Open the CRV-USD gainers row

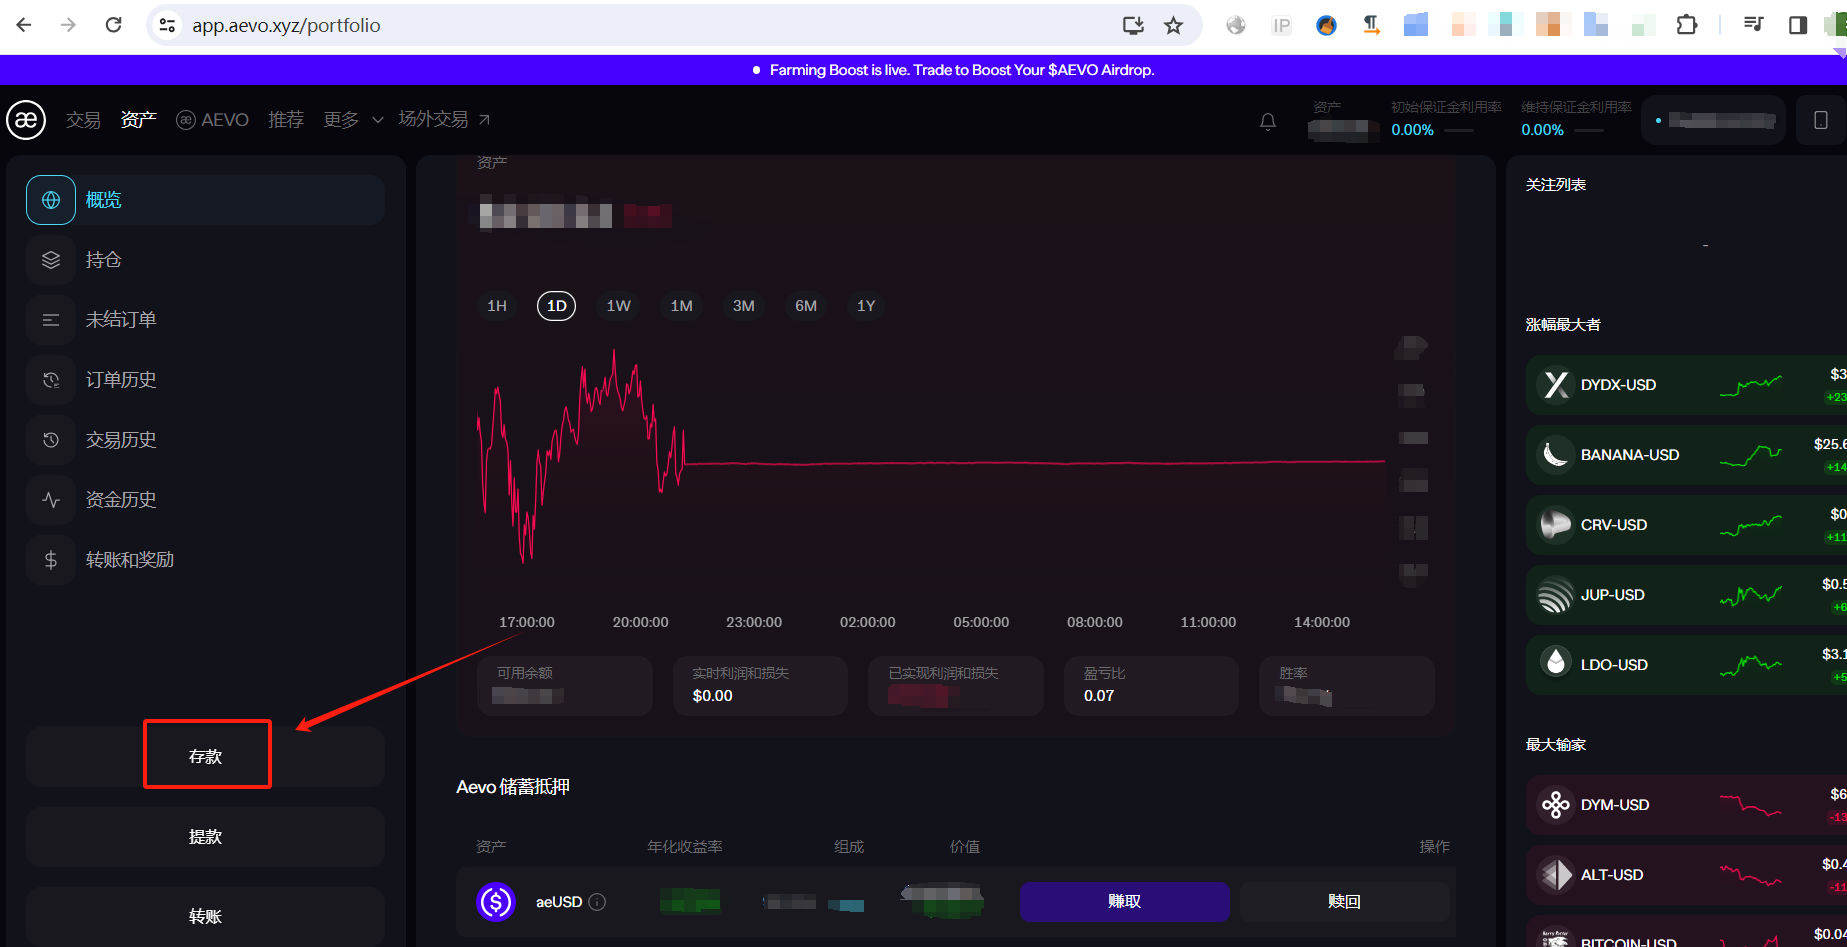click(x=1686, y=525)
